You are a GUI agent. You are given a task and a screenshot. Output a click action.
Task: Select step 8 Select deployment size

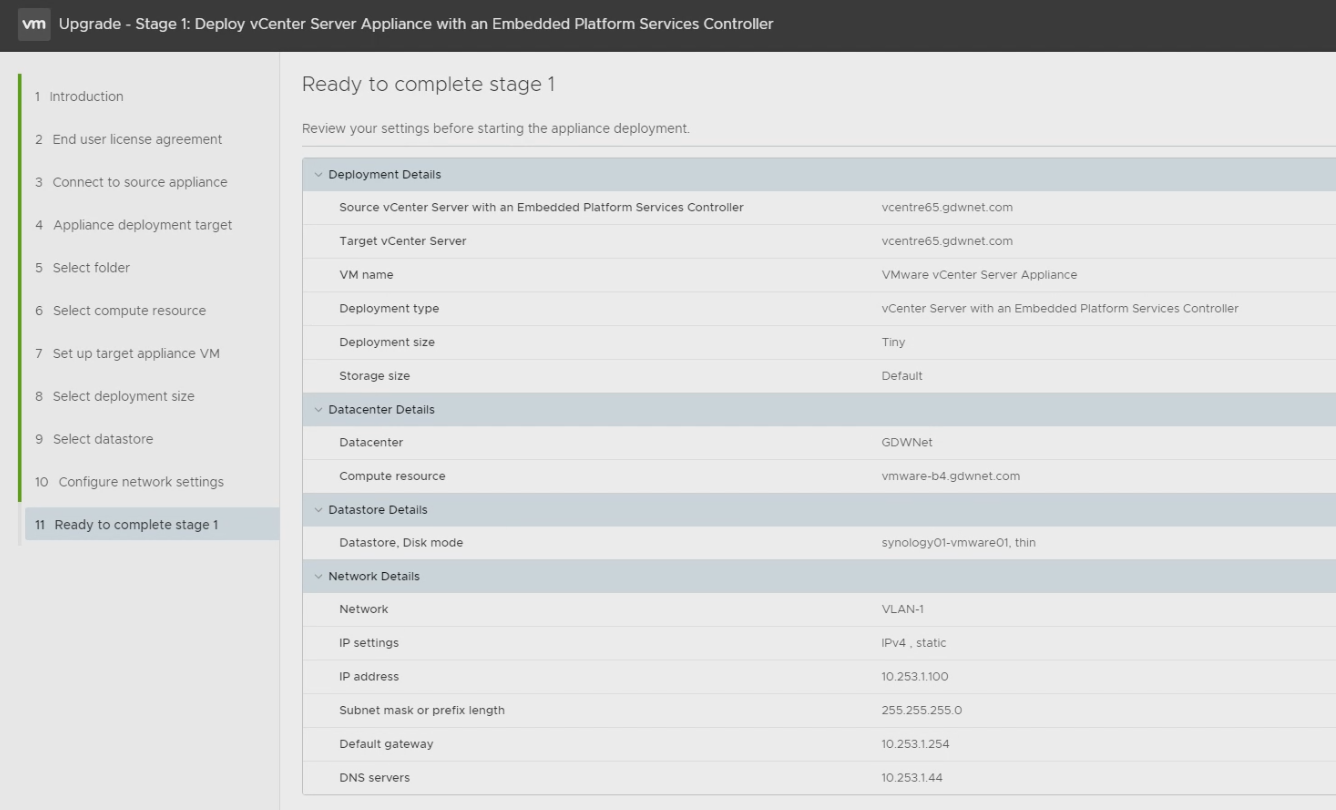click(x=115, y=396)
